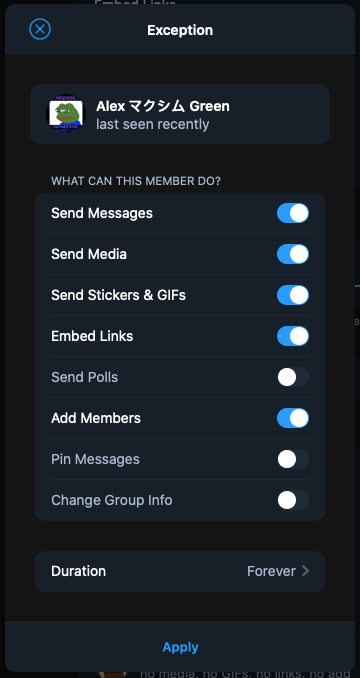Click the Send Polls label
This screenshot has width=360, height=678.
[x=84, y=377]
